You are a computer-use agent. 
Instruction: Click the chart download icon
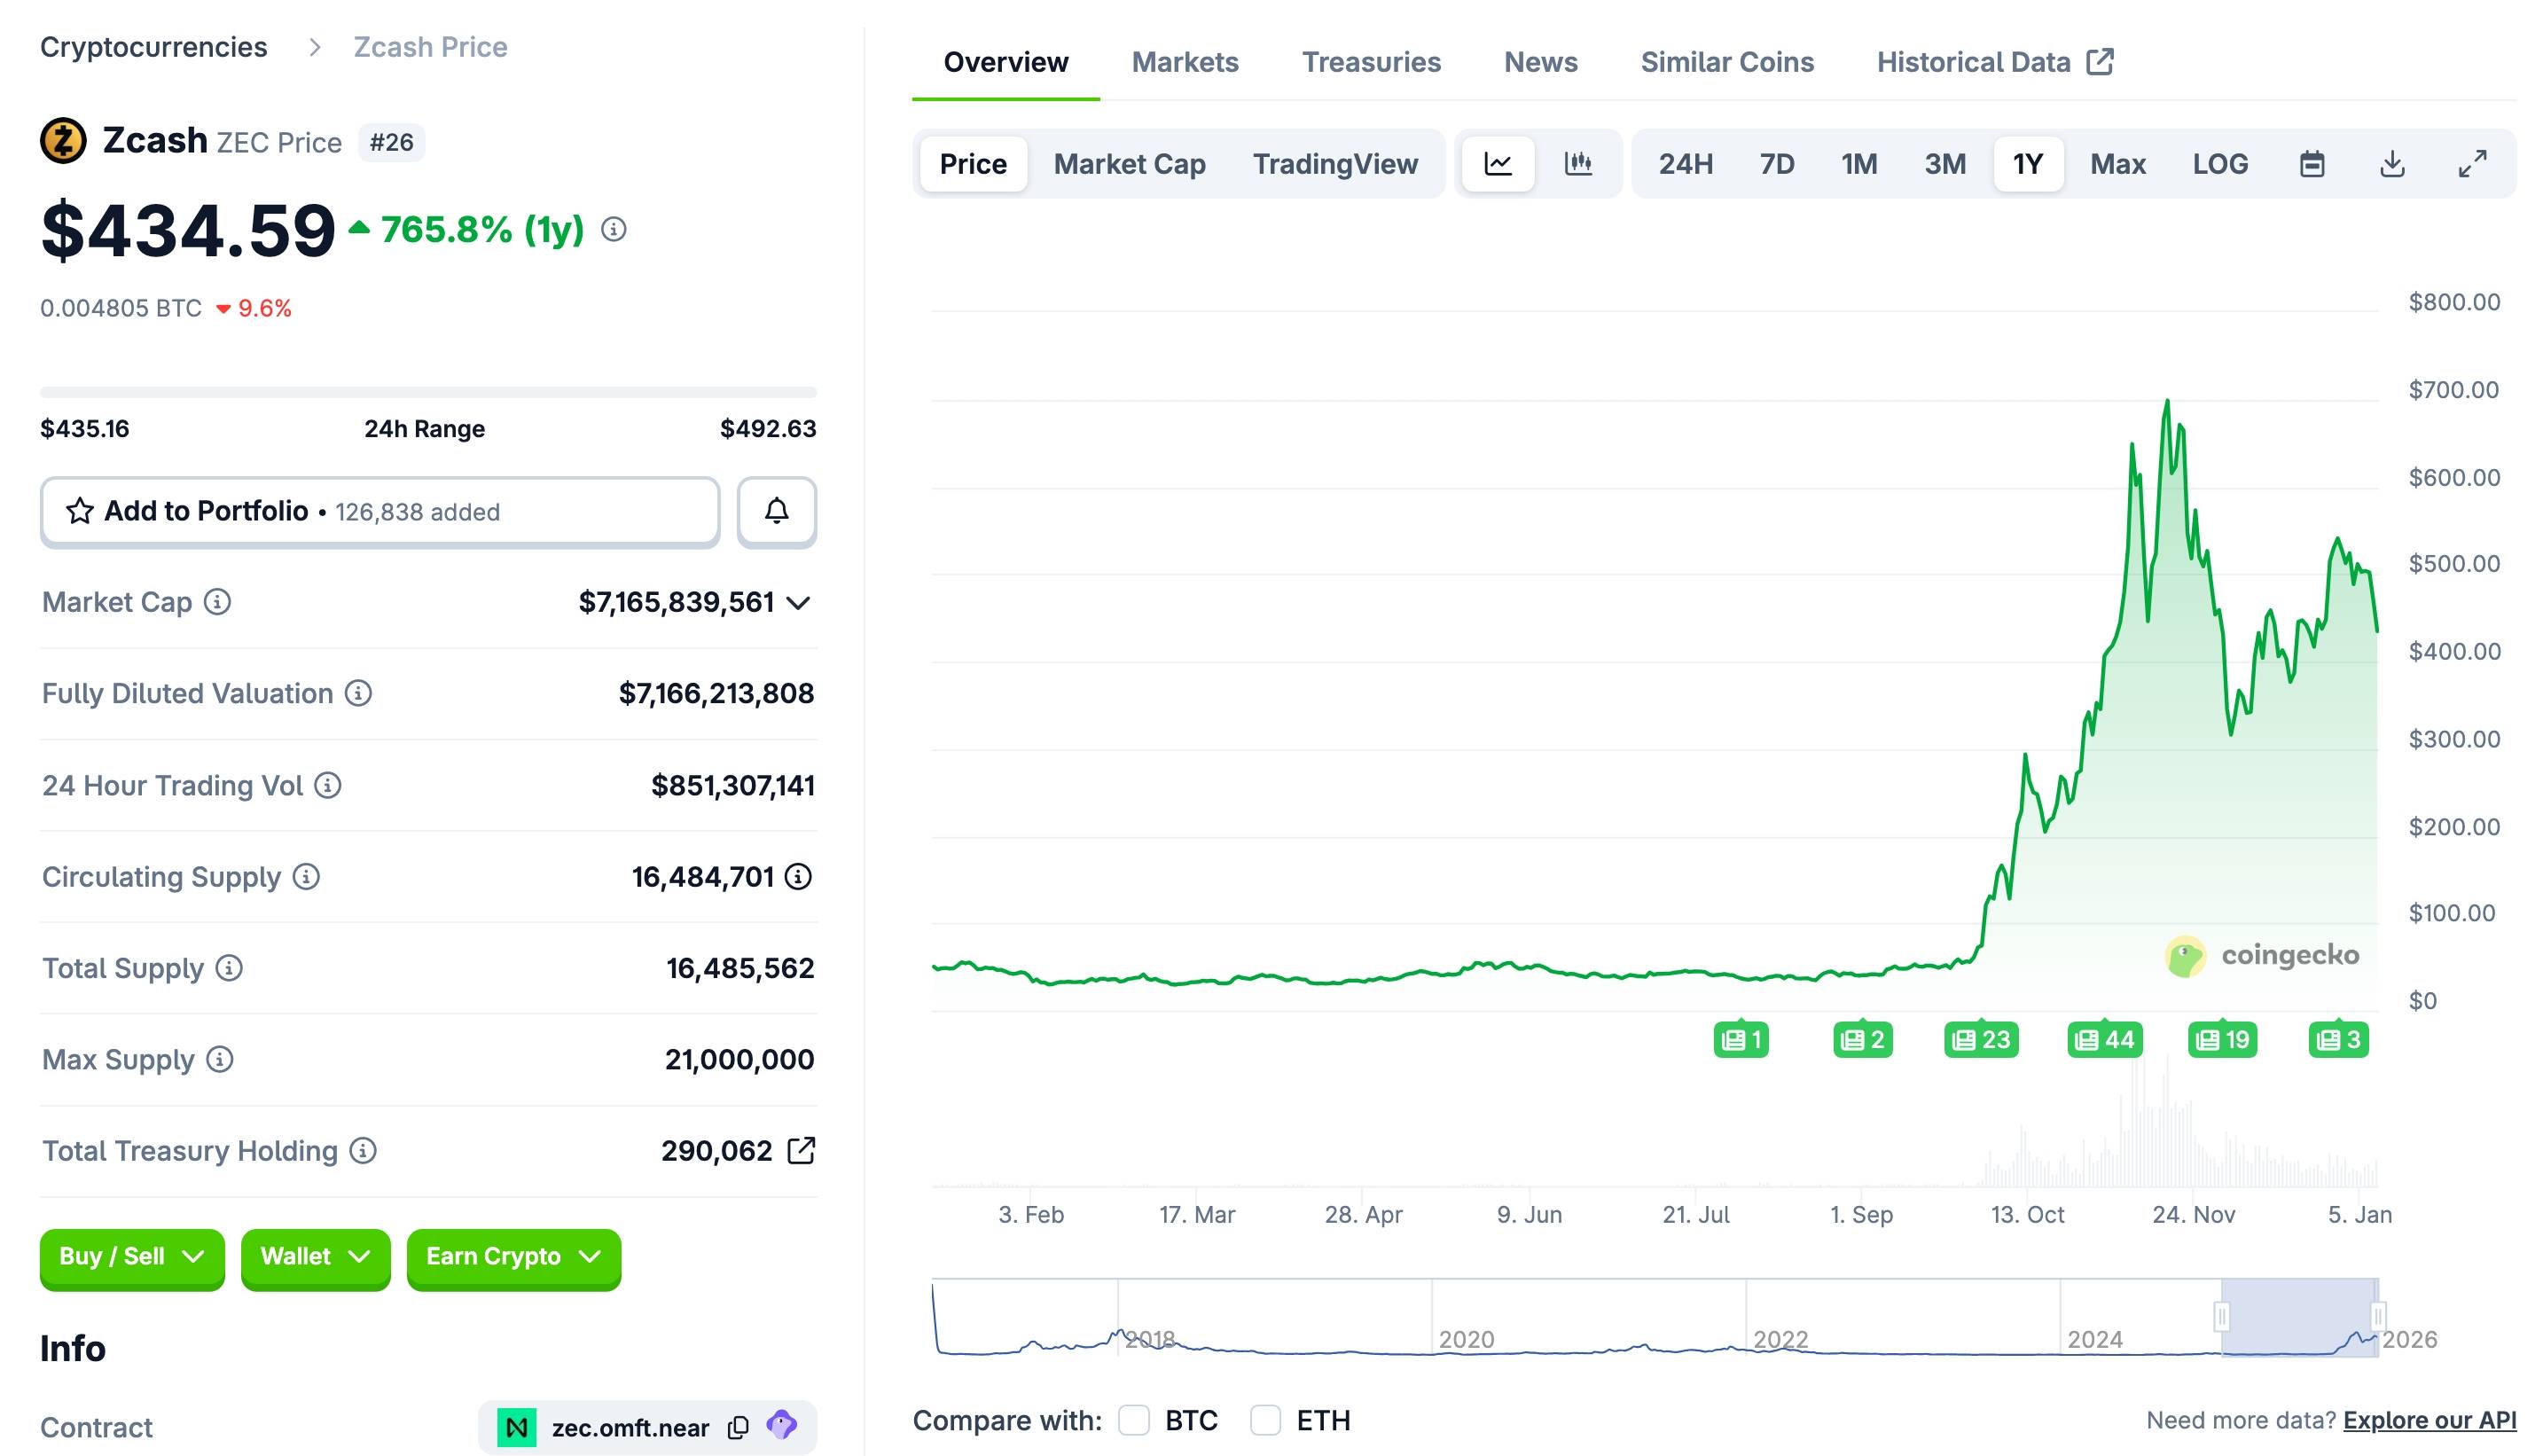[x=2391, y=163]
